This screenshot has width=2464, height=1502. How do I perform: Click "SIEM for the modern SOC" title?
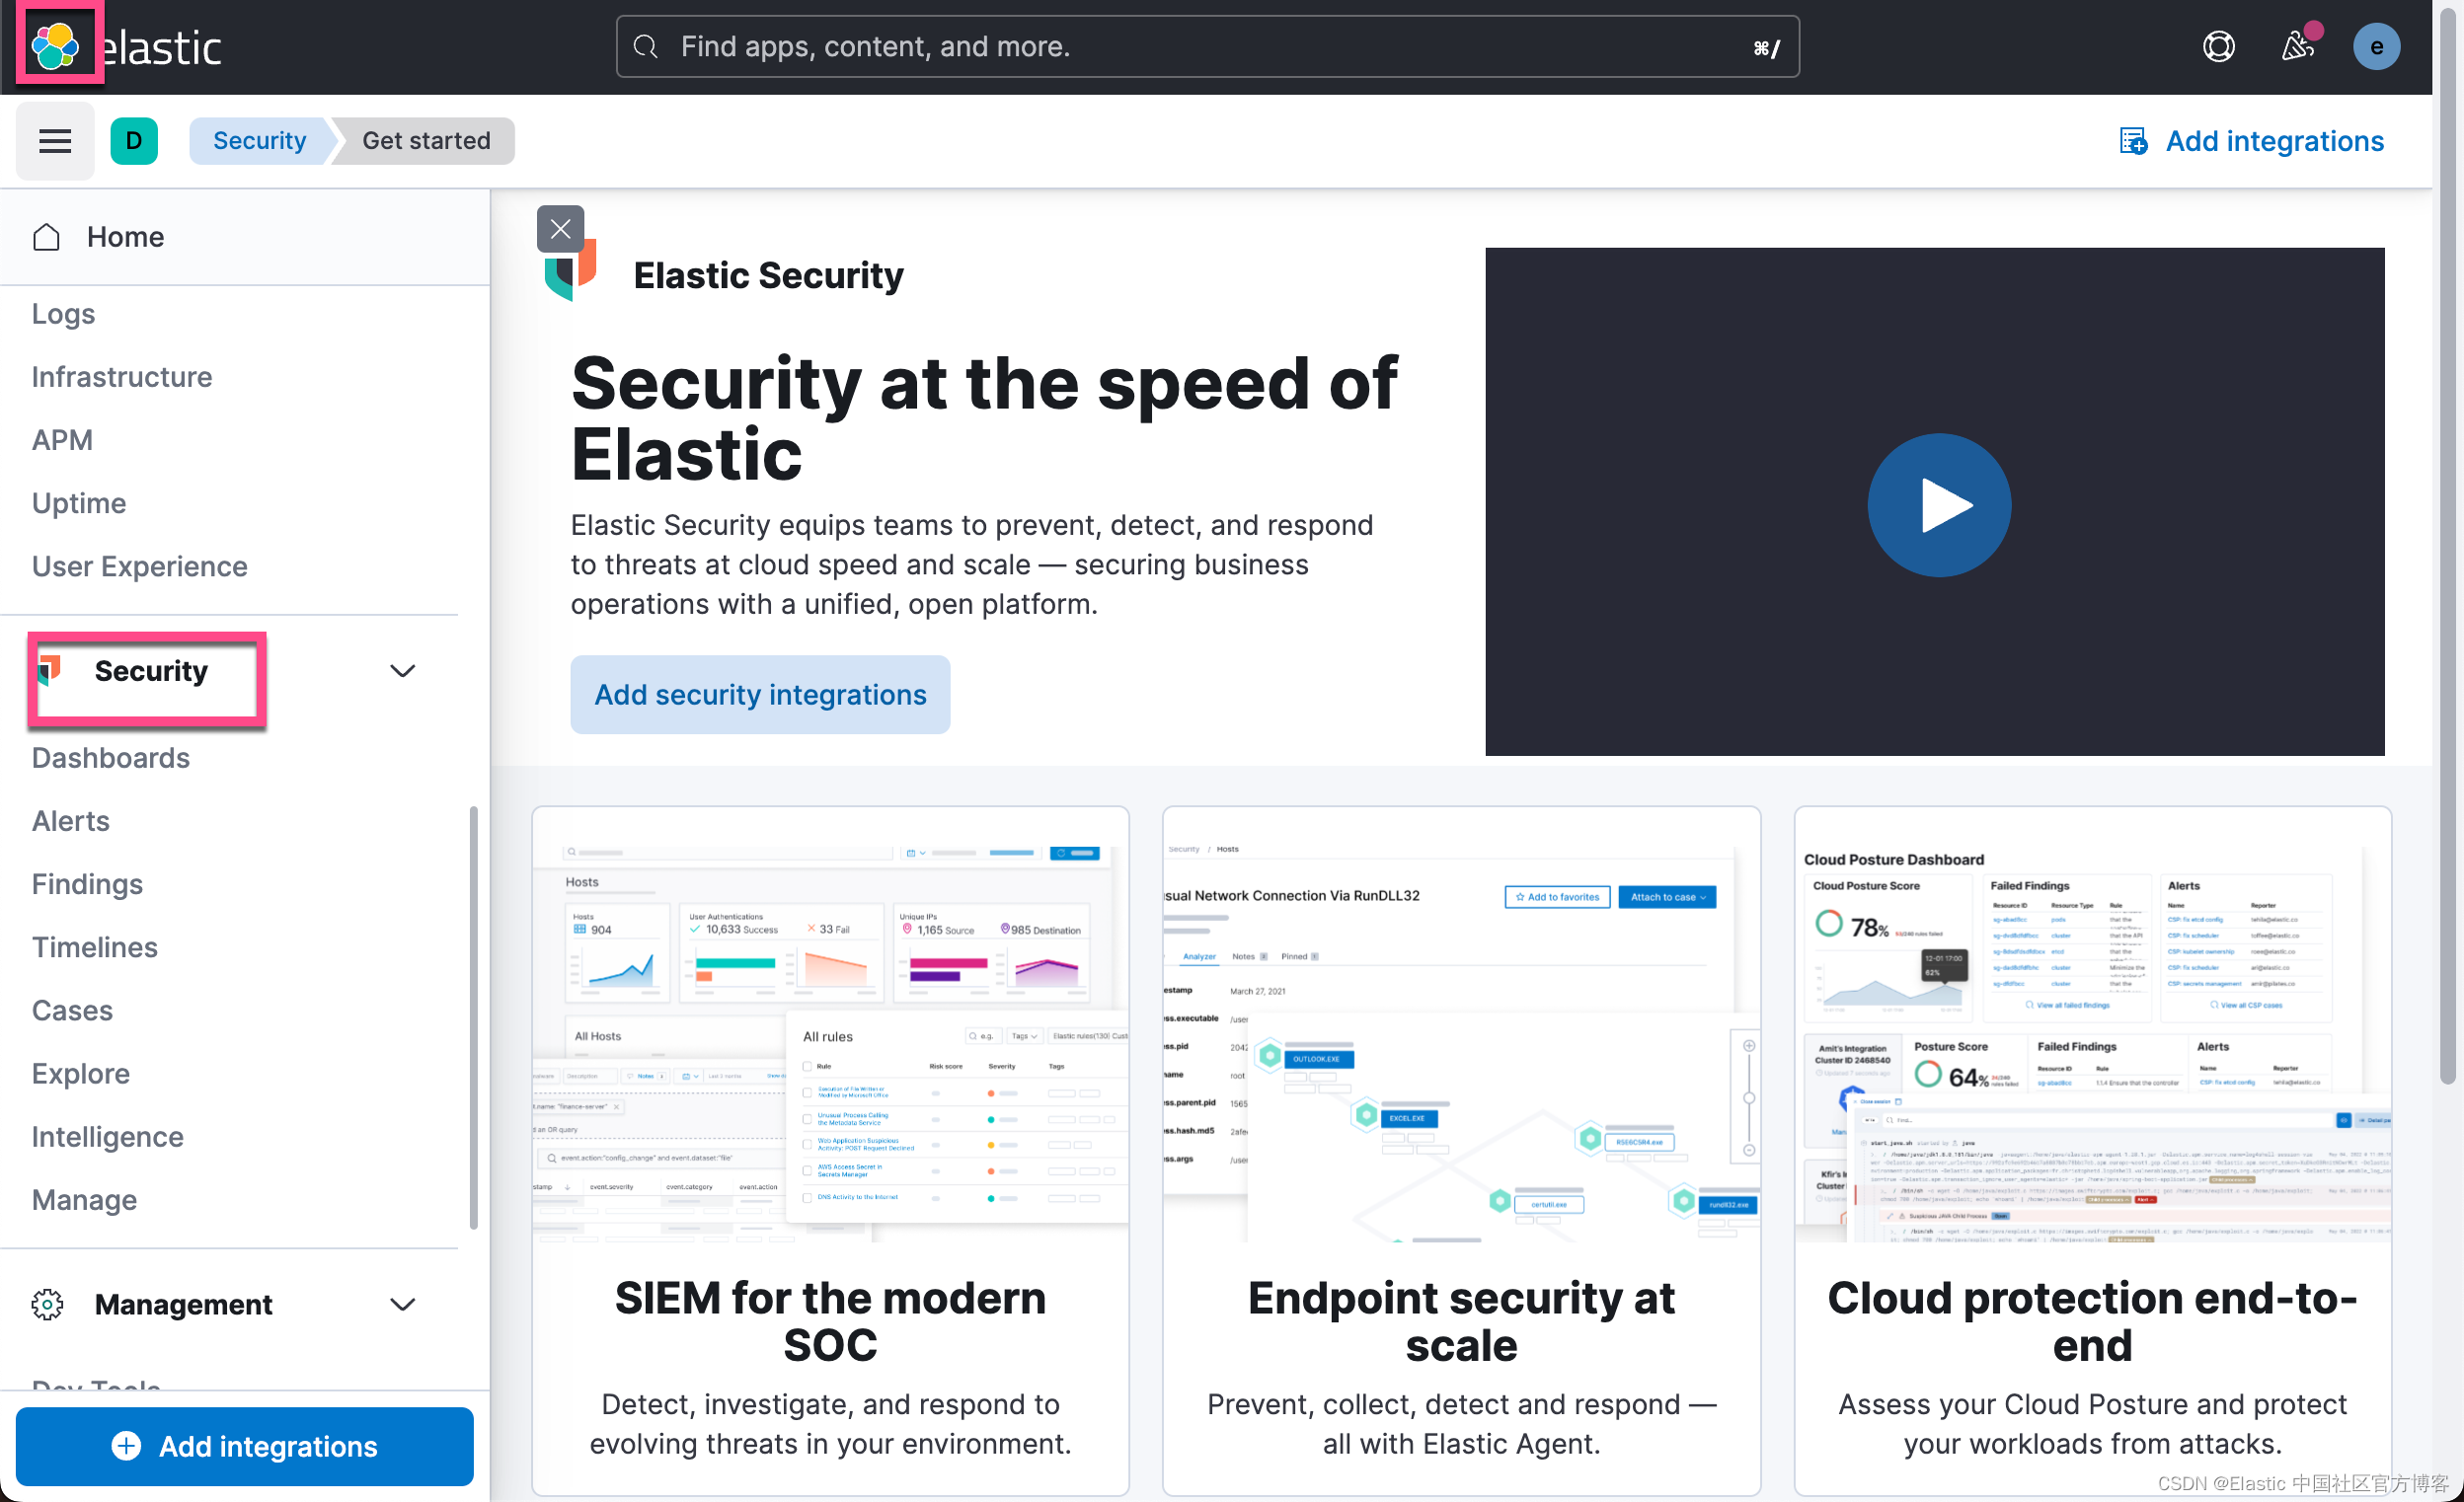[x=830, y=1321]
